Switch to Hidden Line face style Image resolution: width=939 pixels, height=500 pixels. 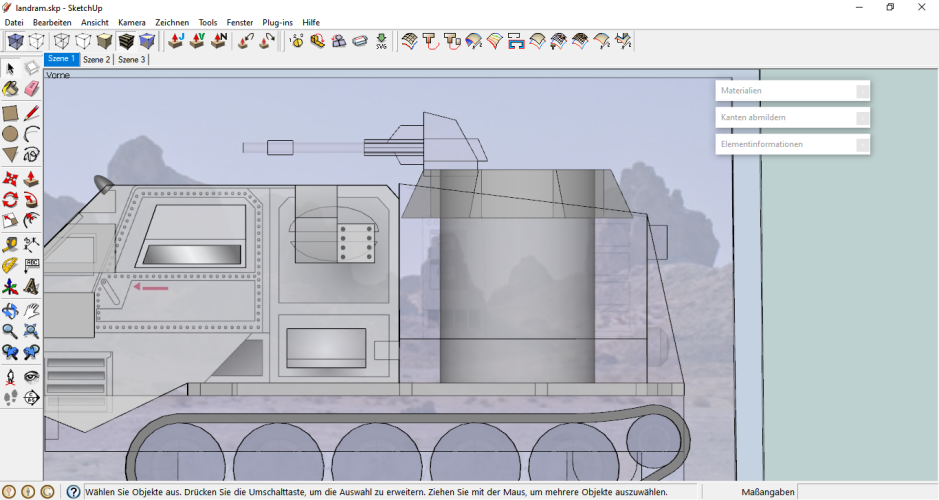point(83,41)
